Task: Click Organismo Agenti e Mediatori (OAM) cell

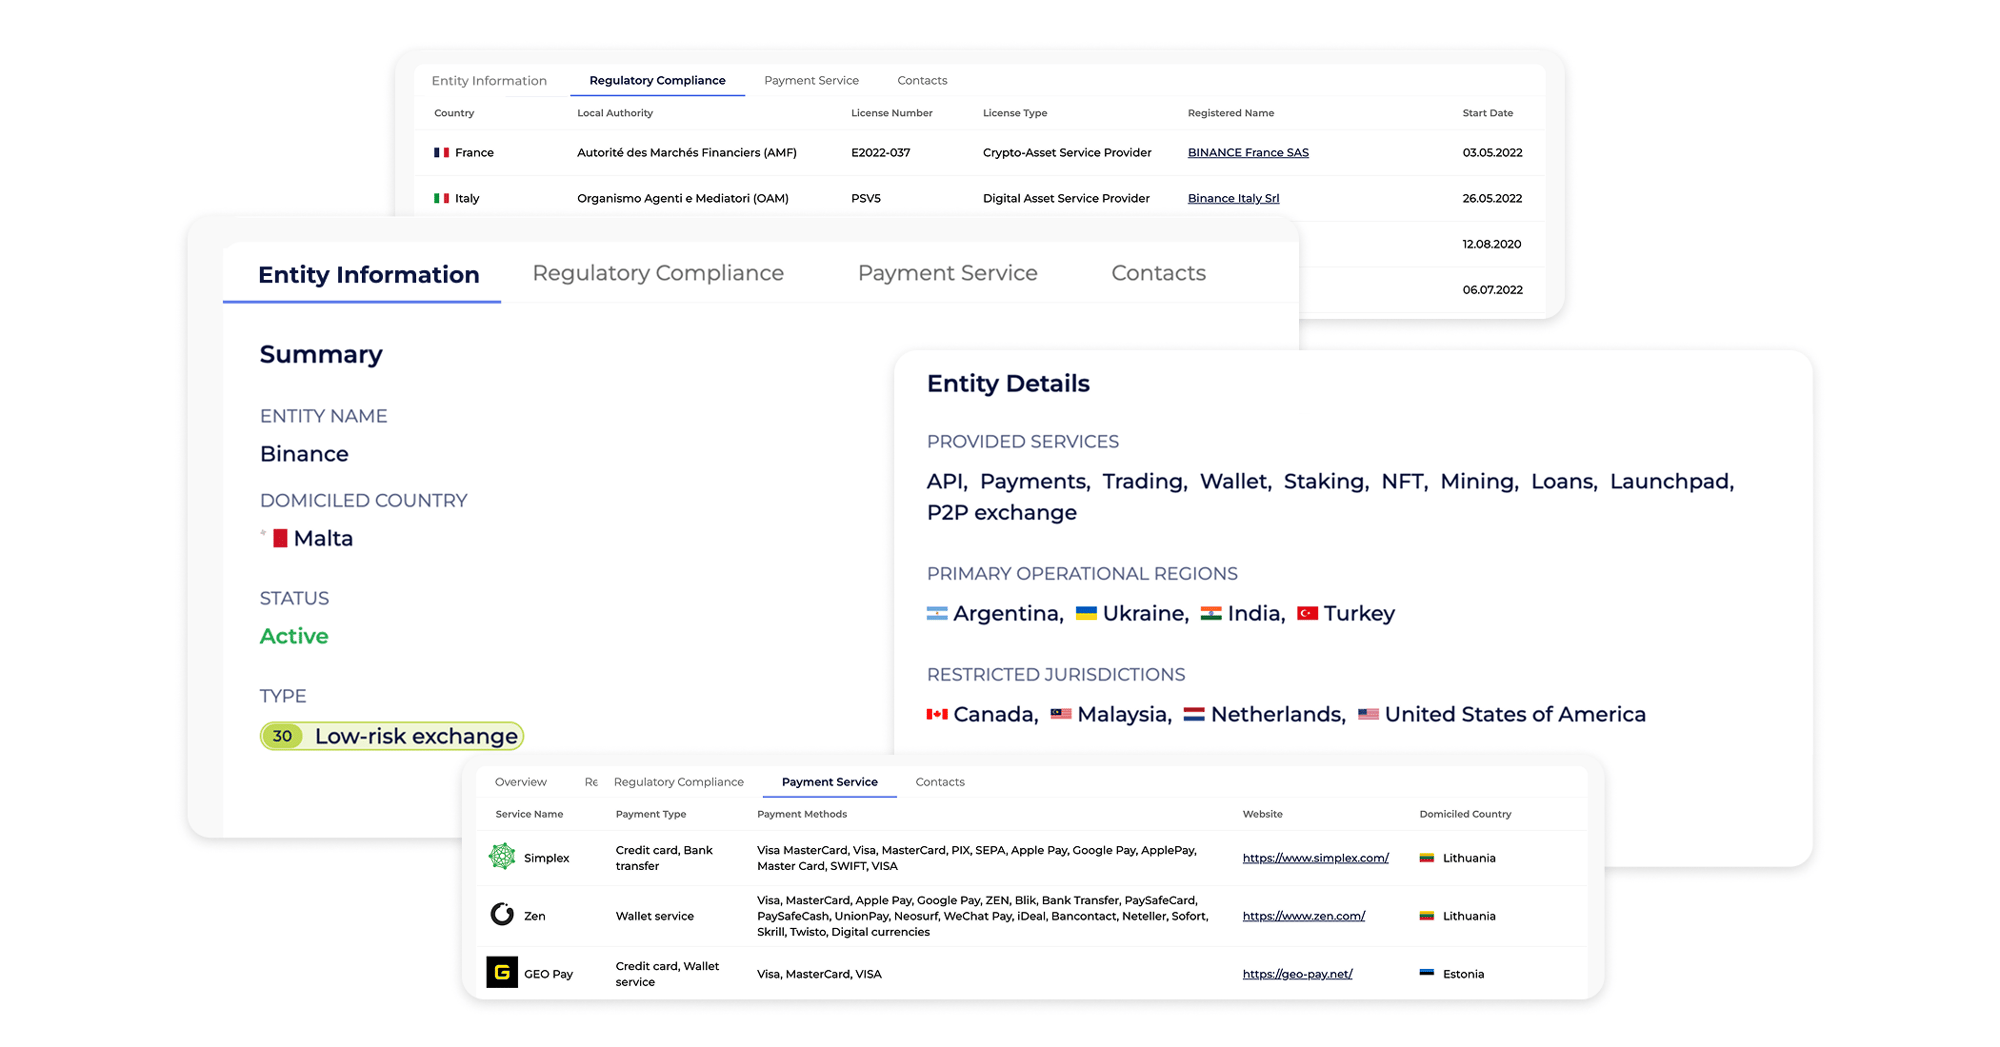Action: tap(682, 198)
